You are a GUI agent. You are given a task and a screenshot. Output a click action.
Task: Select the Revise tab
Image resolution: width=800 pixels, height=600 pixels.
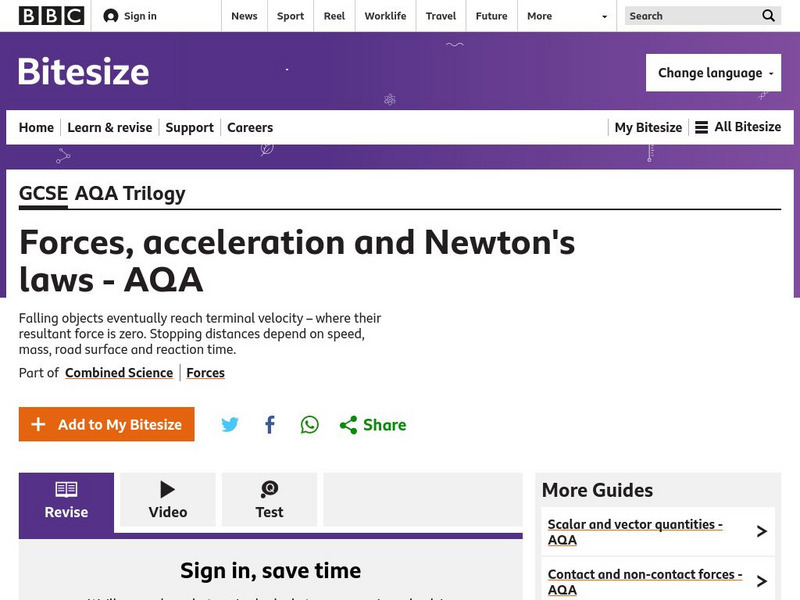click(x=66, y=500)
